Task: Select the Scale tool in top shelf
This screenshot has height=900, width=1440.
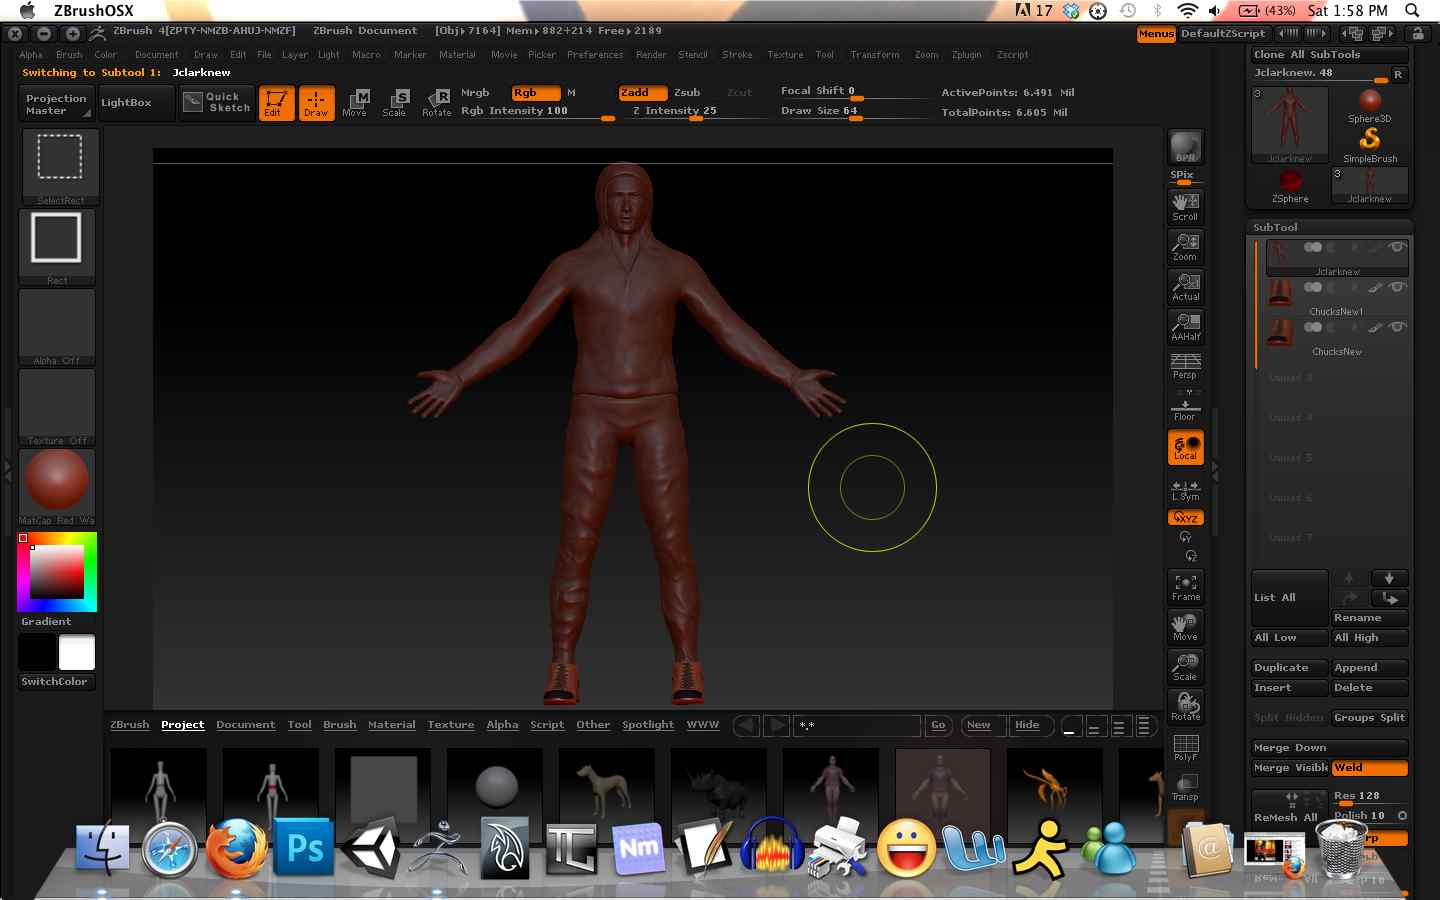Action: click(x=395, y=102)
